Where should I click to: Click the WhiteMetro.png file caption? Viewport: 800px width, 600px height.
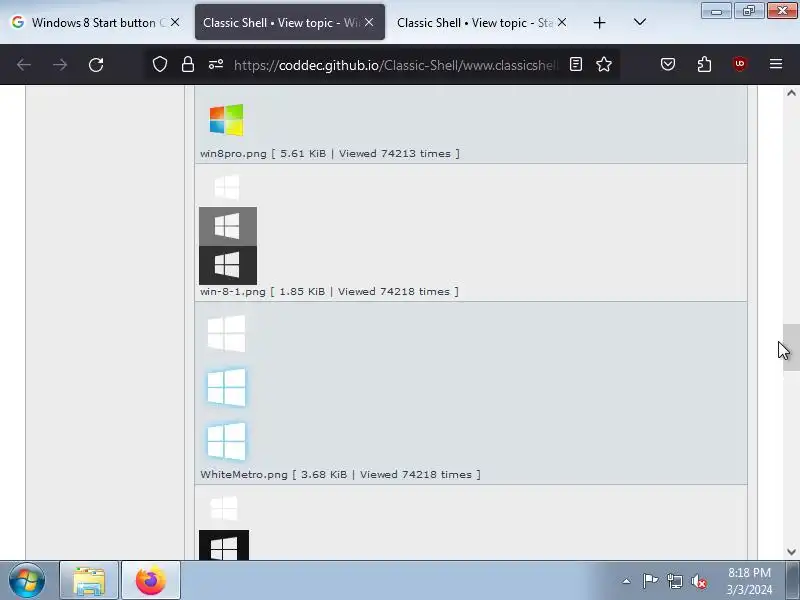340,474
